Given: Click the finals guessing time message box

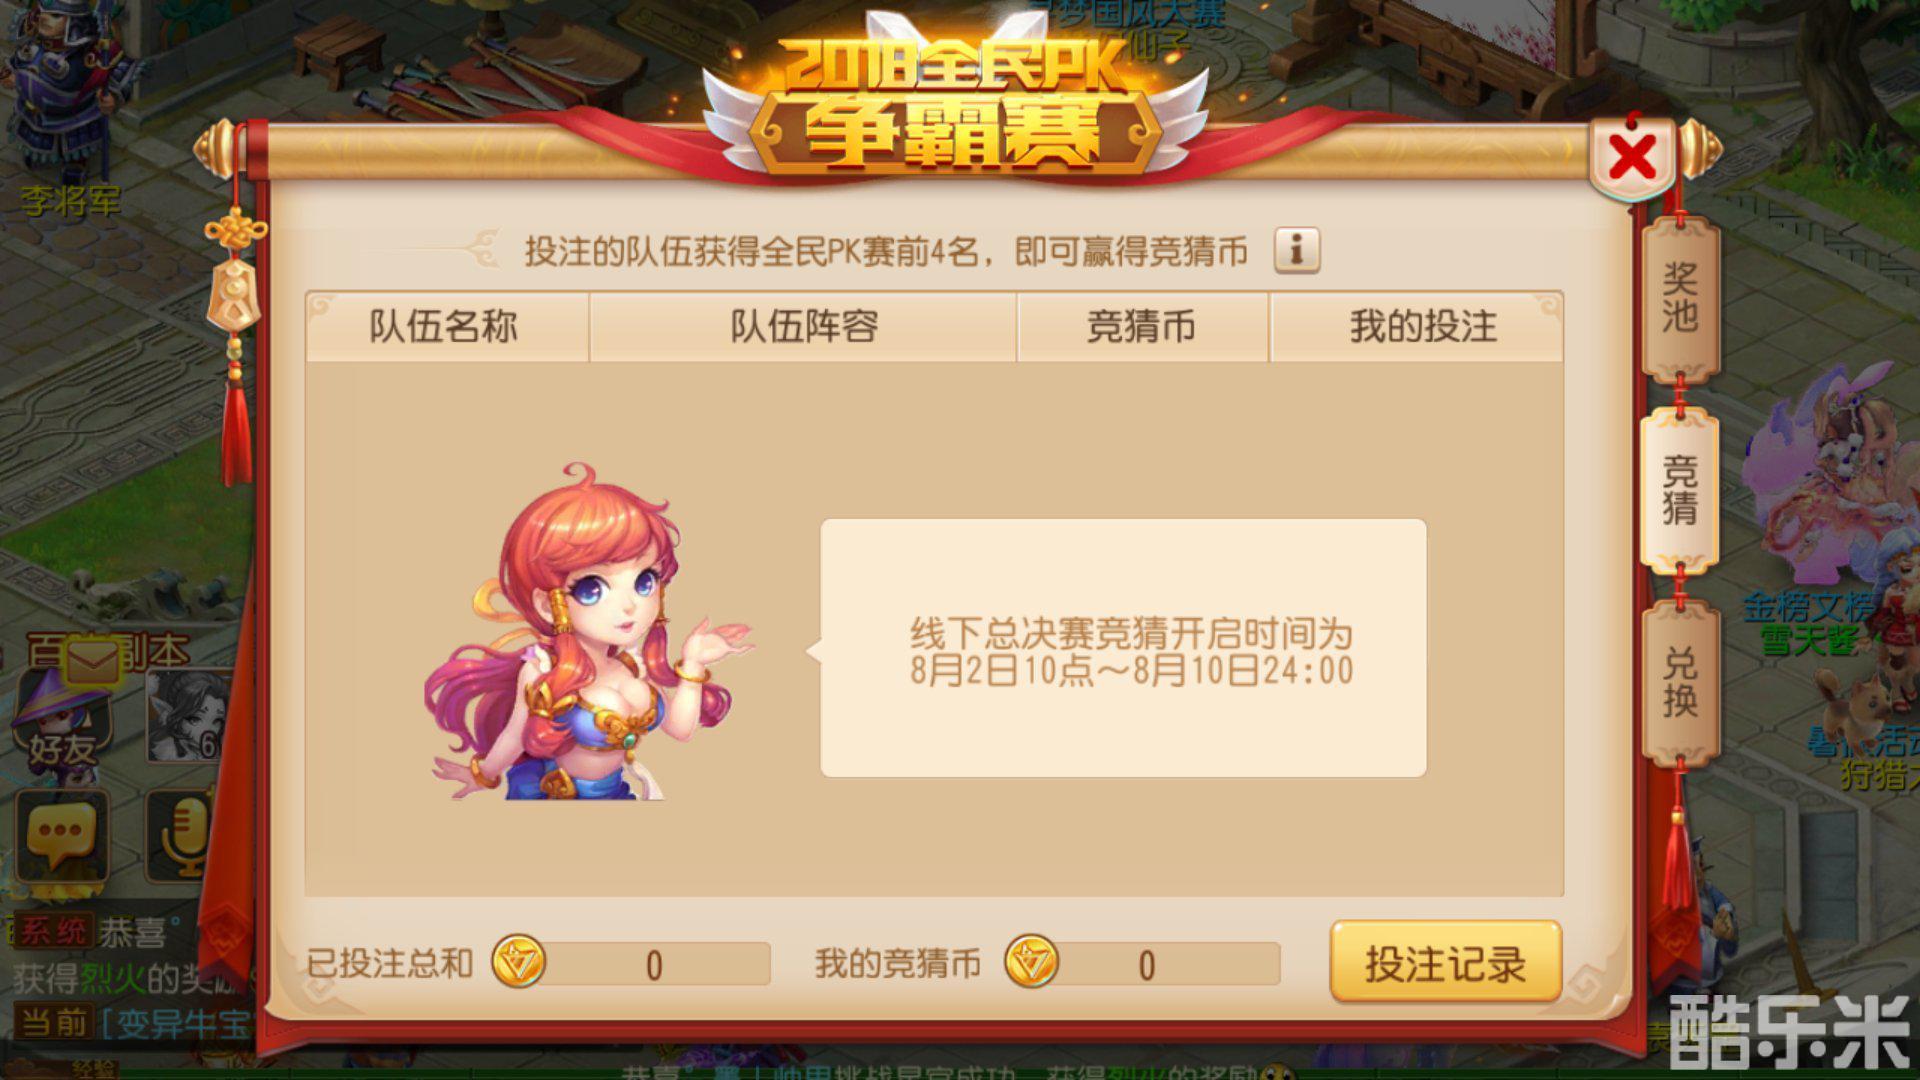Looking at the screenshot, I should [x=1123, y=648].
